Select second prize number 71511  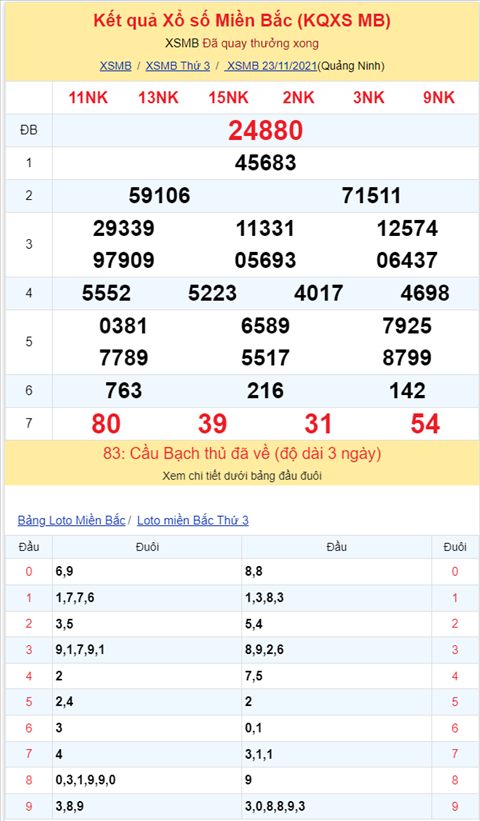coord(372,195)
